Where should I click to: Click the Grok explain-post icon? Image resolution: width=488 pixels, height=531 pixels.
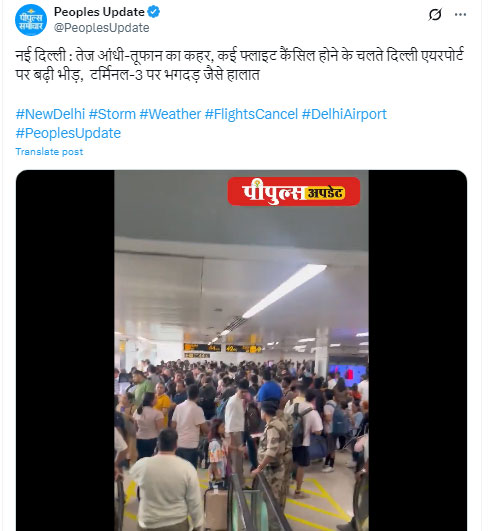435,15
